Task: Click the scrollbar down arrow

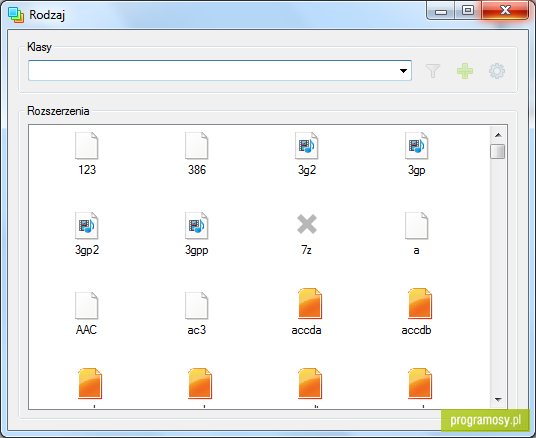Action: click(x=498, y=399)
